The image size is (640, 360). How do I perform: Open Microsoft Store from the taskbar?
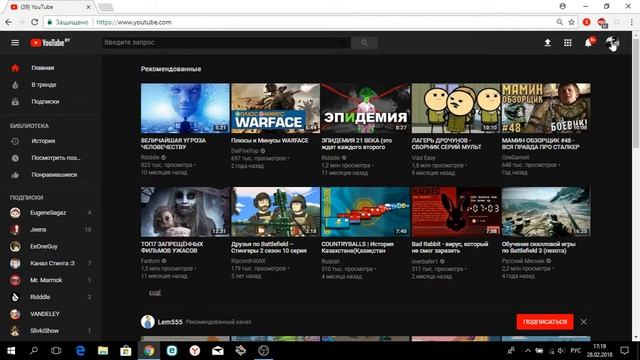tap(126, 351)
